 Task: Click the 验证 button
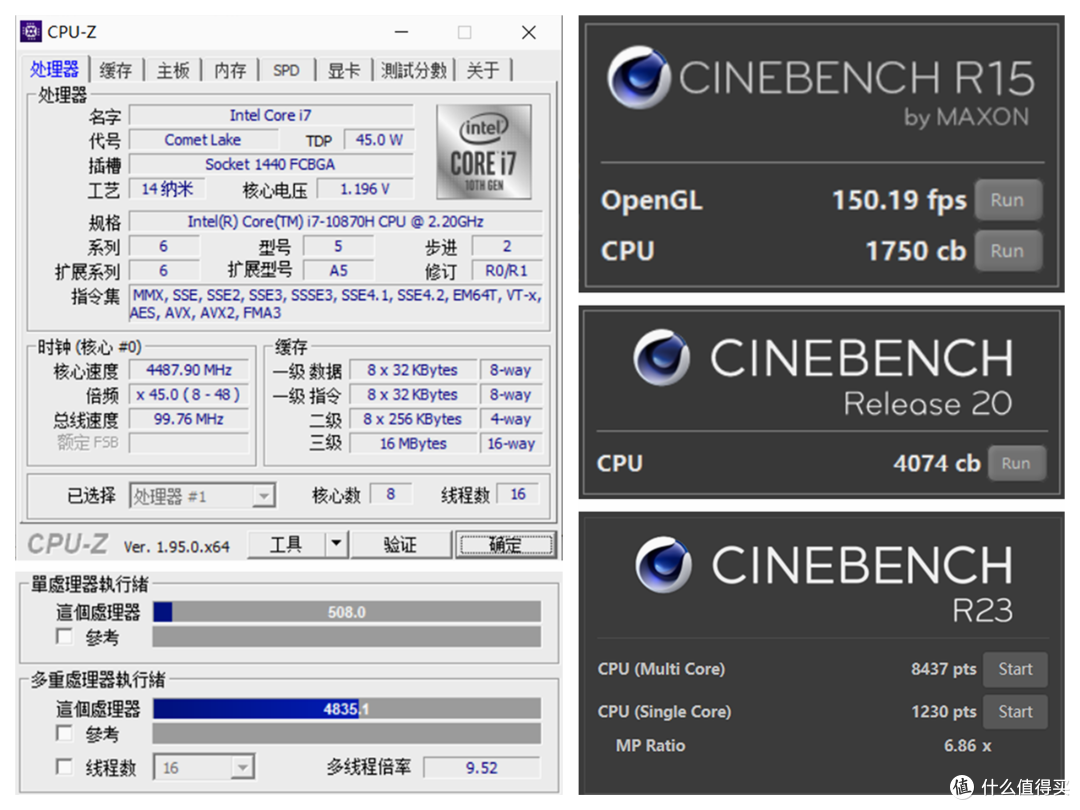click(400, 545)
